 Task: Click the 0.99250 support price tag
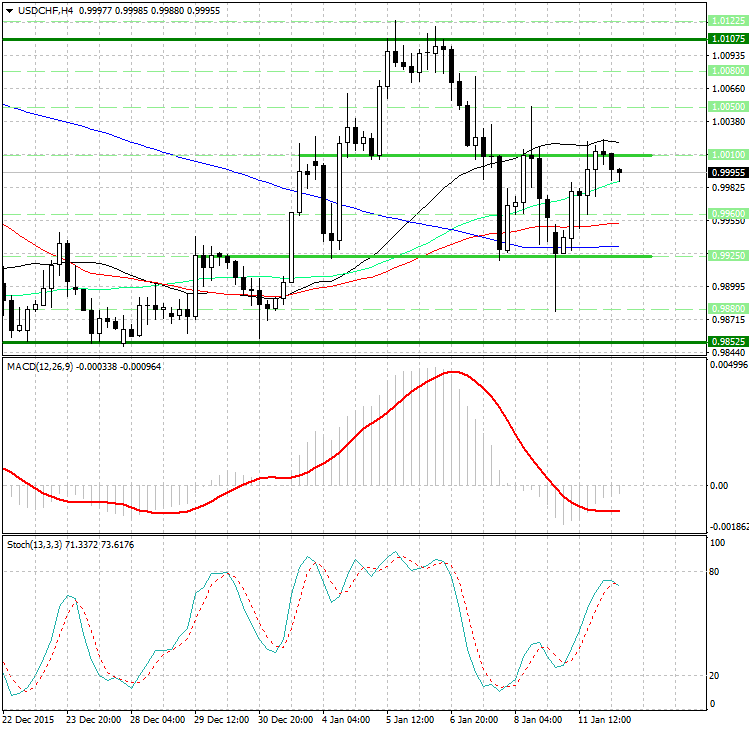pyautogui.click(x=726, y=256)
